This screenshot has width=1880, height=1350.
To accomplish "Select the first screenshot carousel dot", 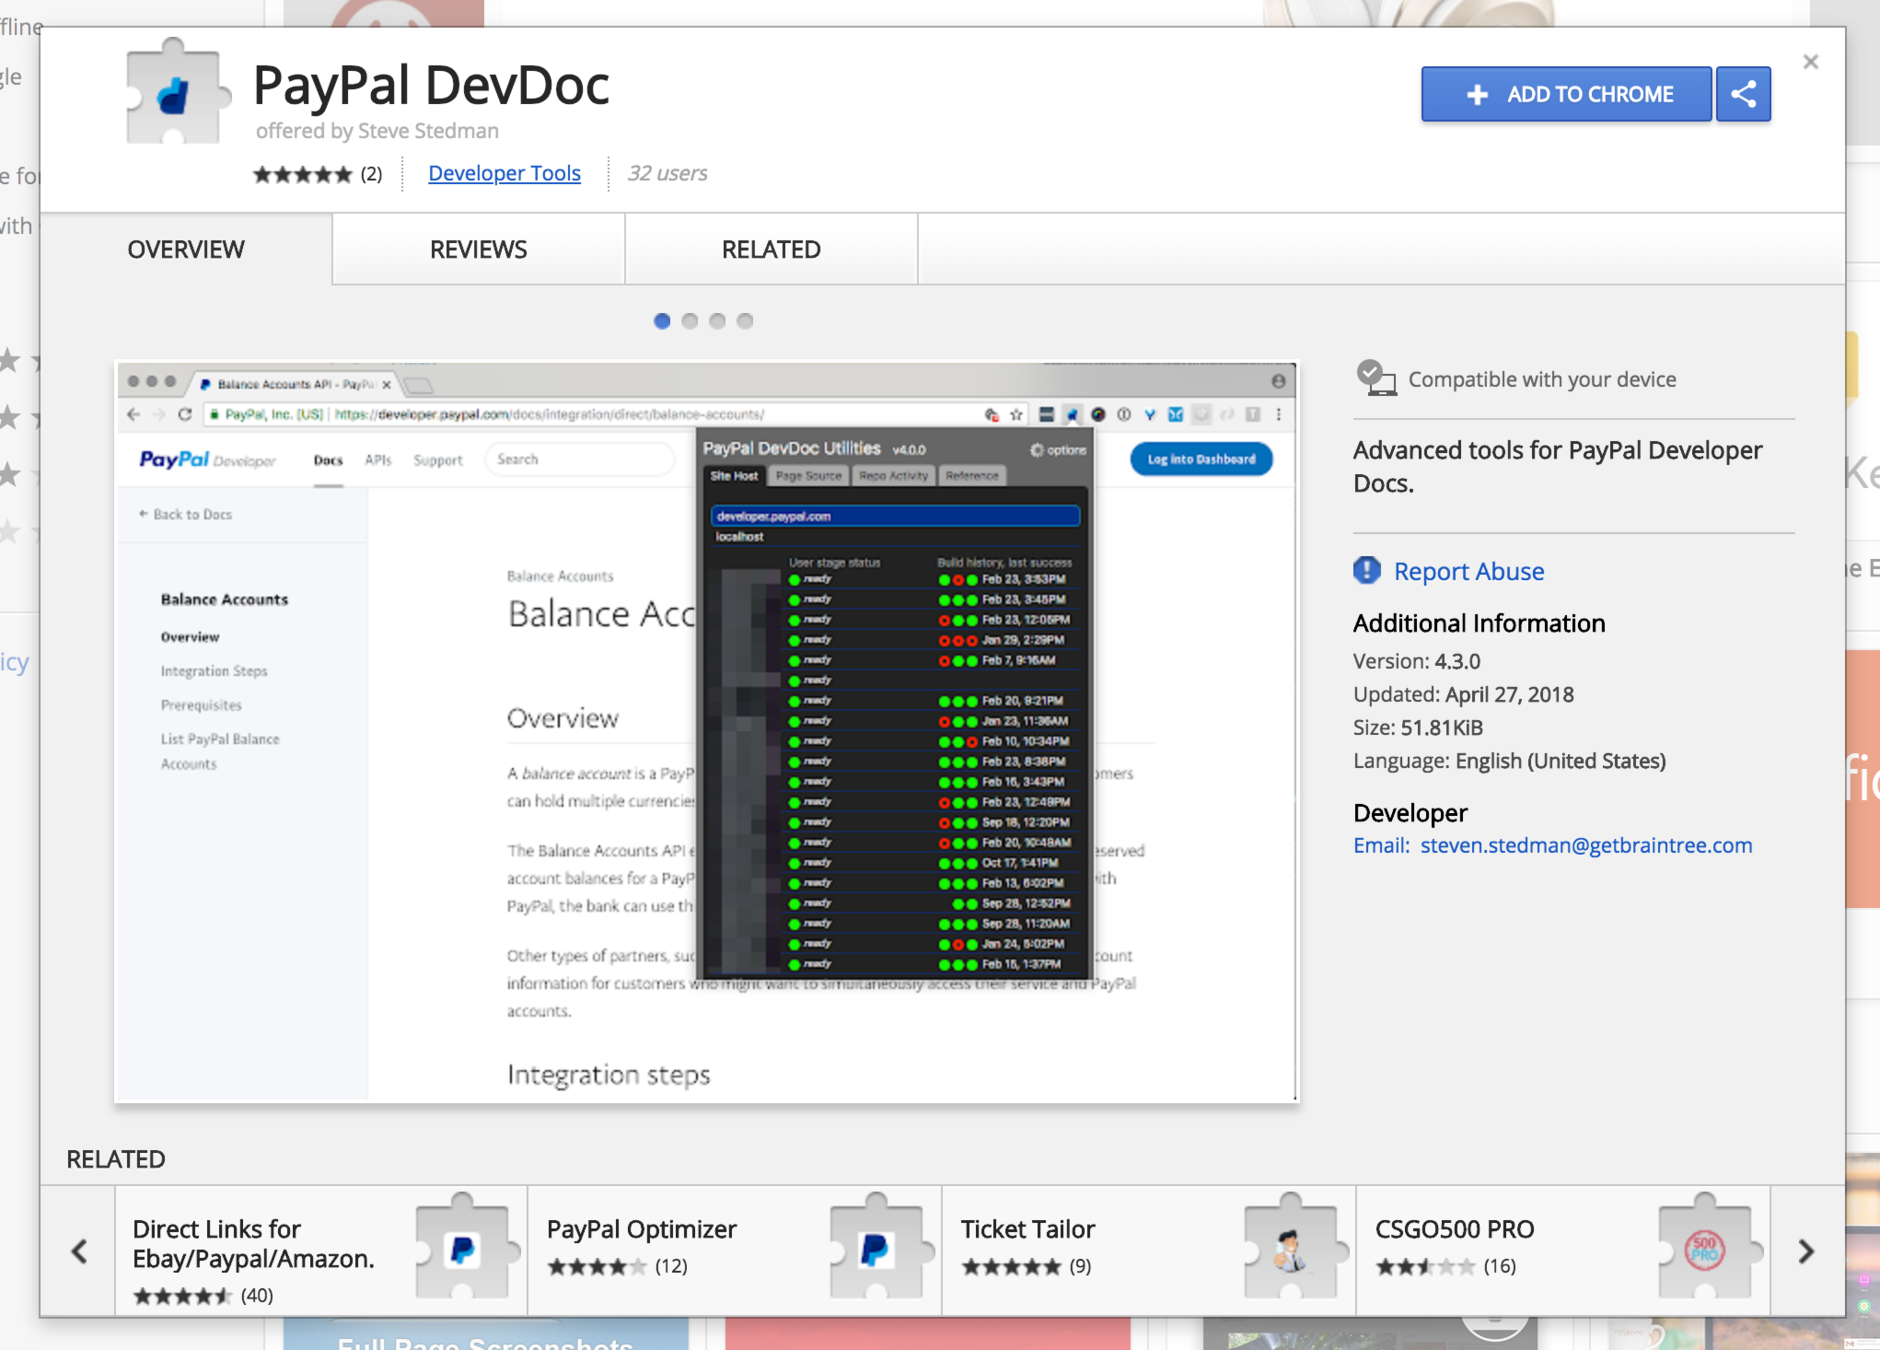I will 662,321.
